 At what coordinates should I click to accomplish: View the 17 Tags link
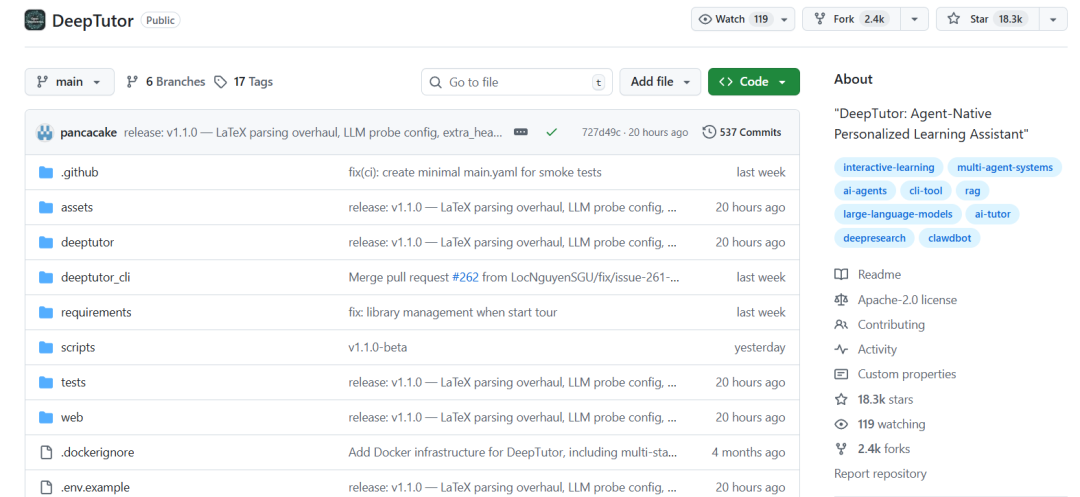[x=243, y=82]
